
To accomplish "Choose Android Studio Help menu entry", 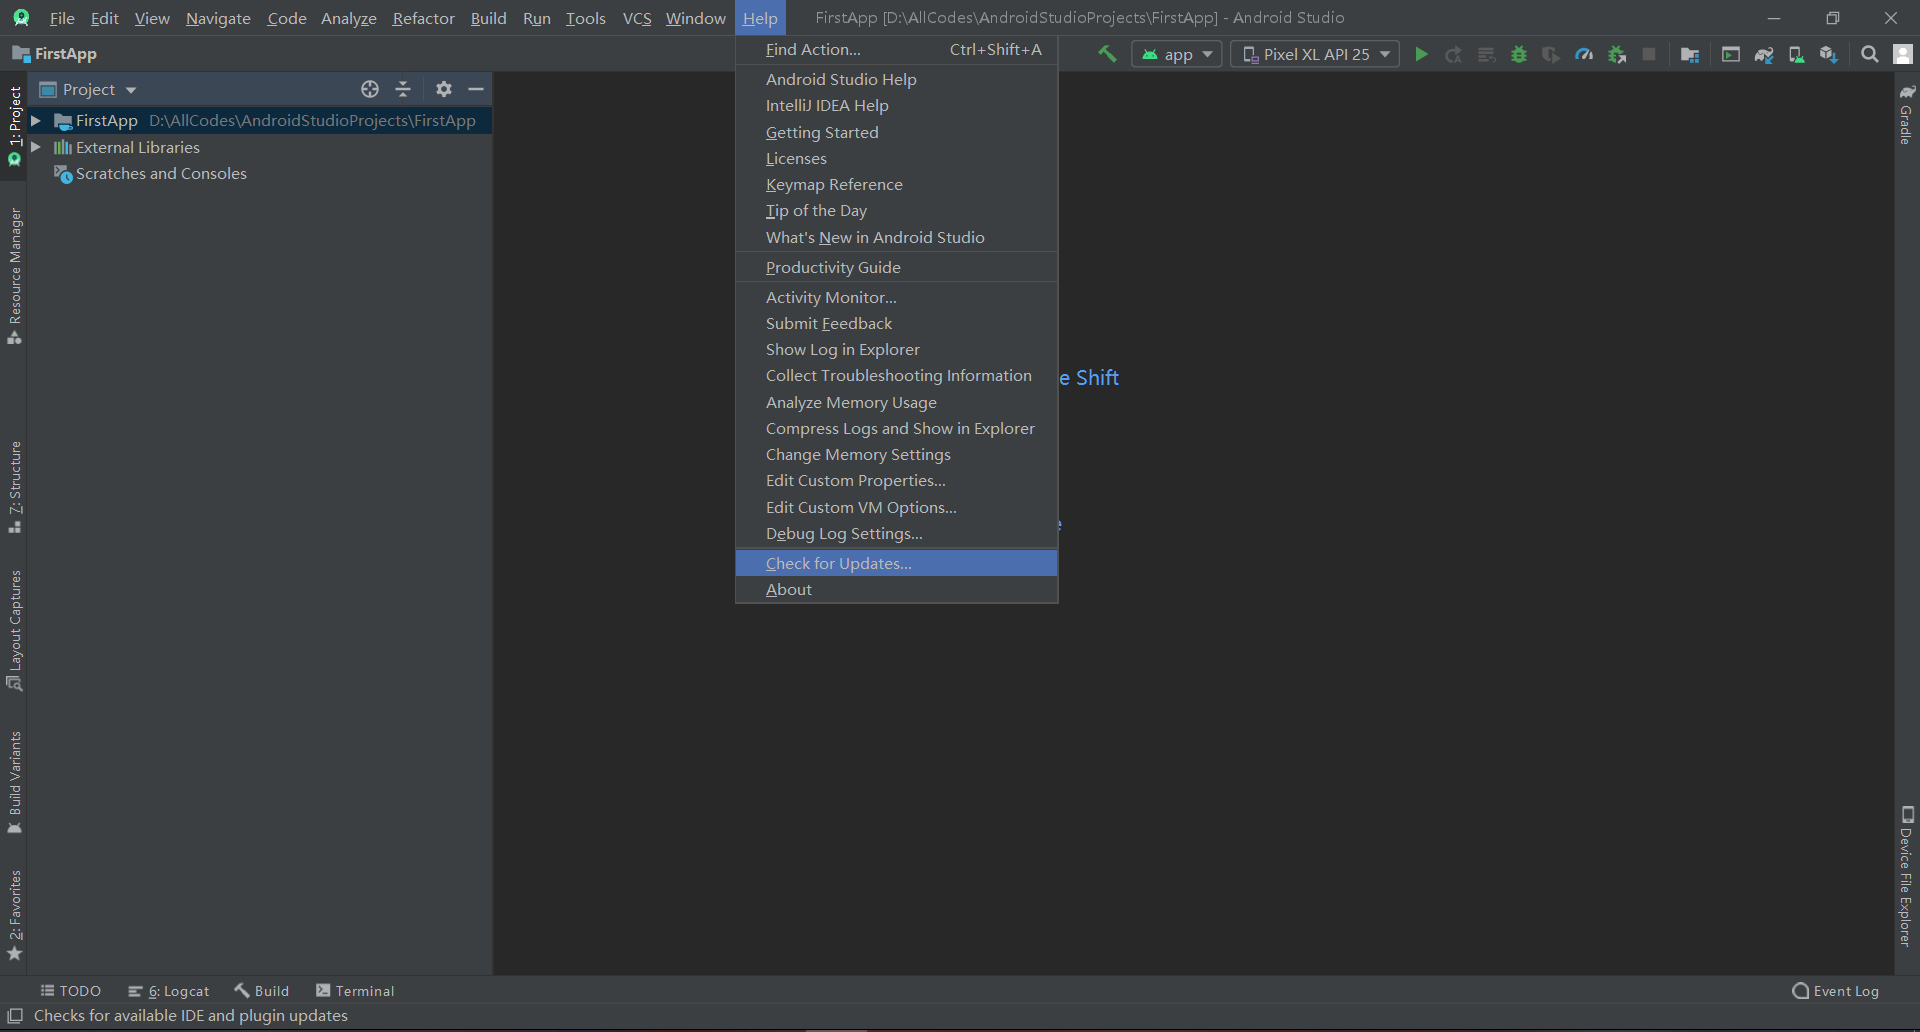I will (x=896, y=79).
